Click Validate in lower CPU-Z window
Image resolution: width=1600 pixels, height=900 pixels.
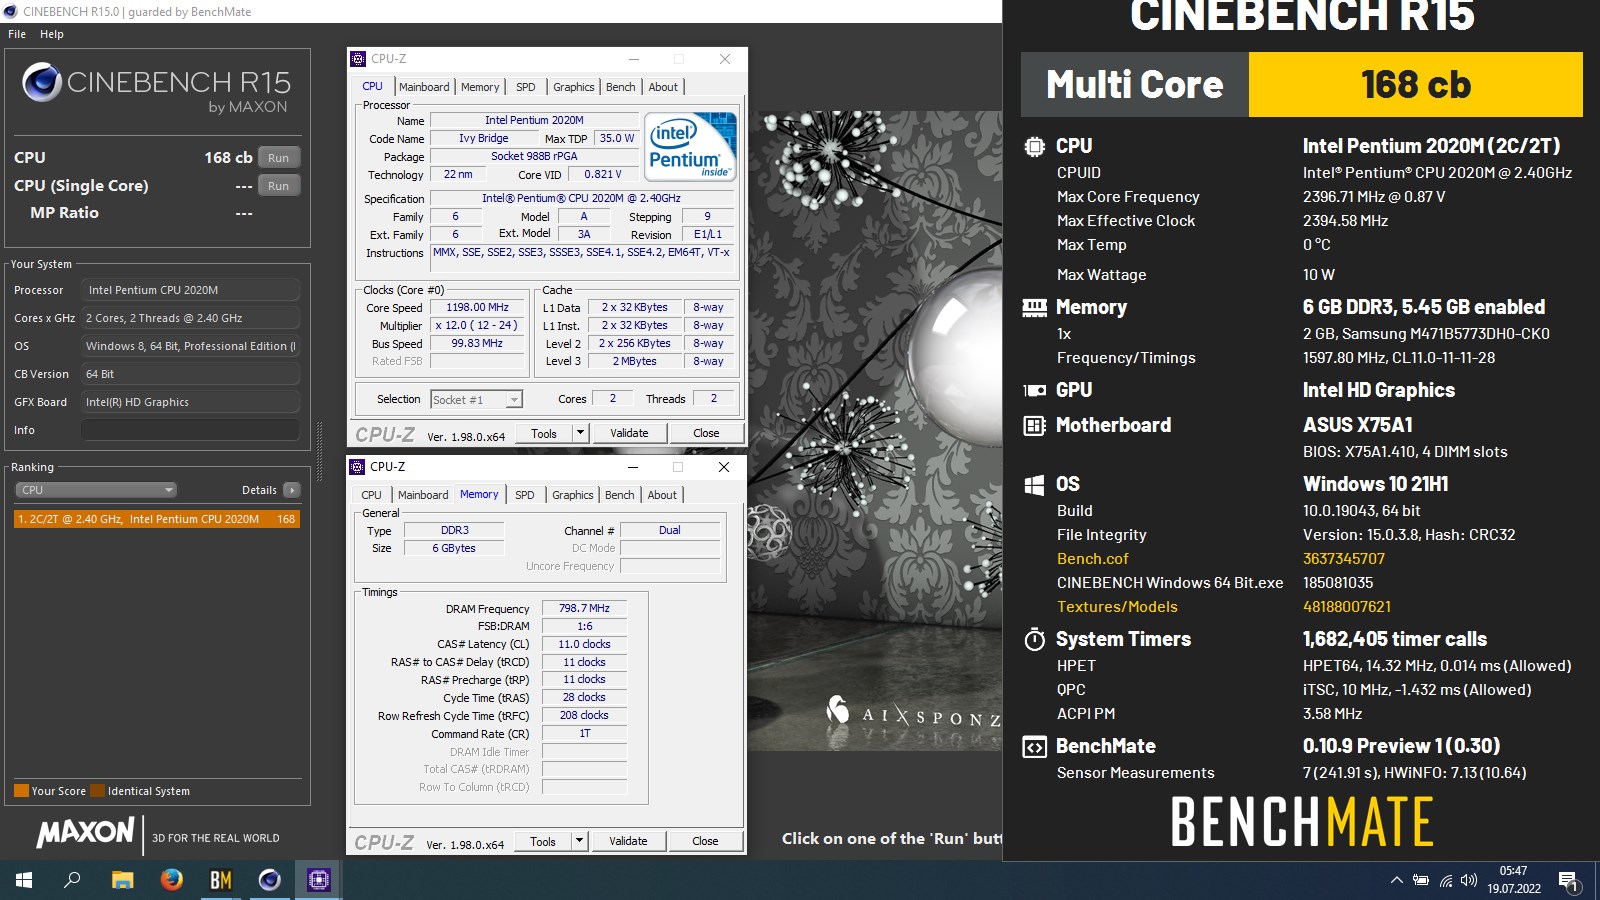[x=628, y=841]
